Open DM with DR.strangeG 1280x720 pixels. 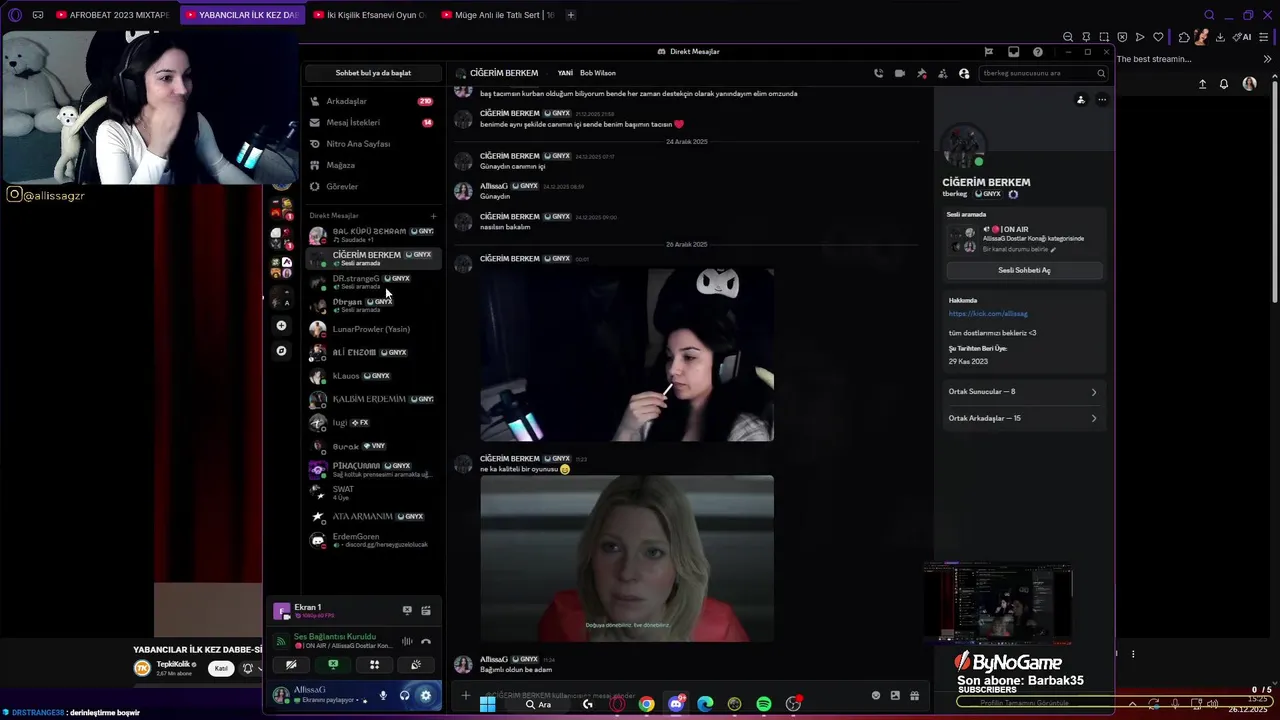pyautogui.click(x=372, y=282)
